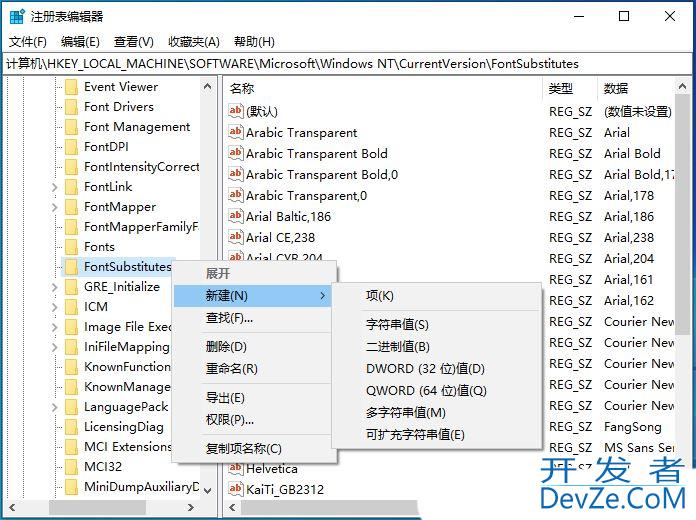Click the string icon of Helvetica
Image resolution: width=696 pixels, height=520 pixels.
(x=236, y=468)
